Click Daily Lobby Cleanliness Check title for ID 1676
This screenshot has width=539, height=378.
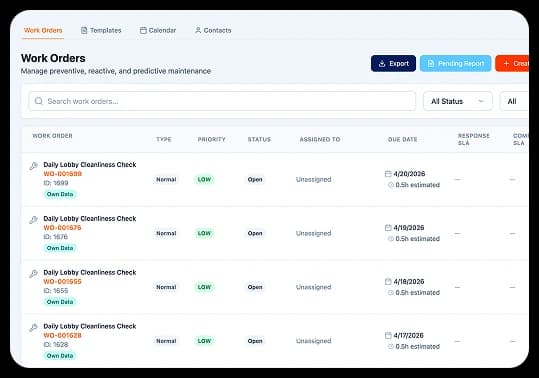90,219
